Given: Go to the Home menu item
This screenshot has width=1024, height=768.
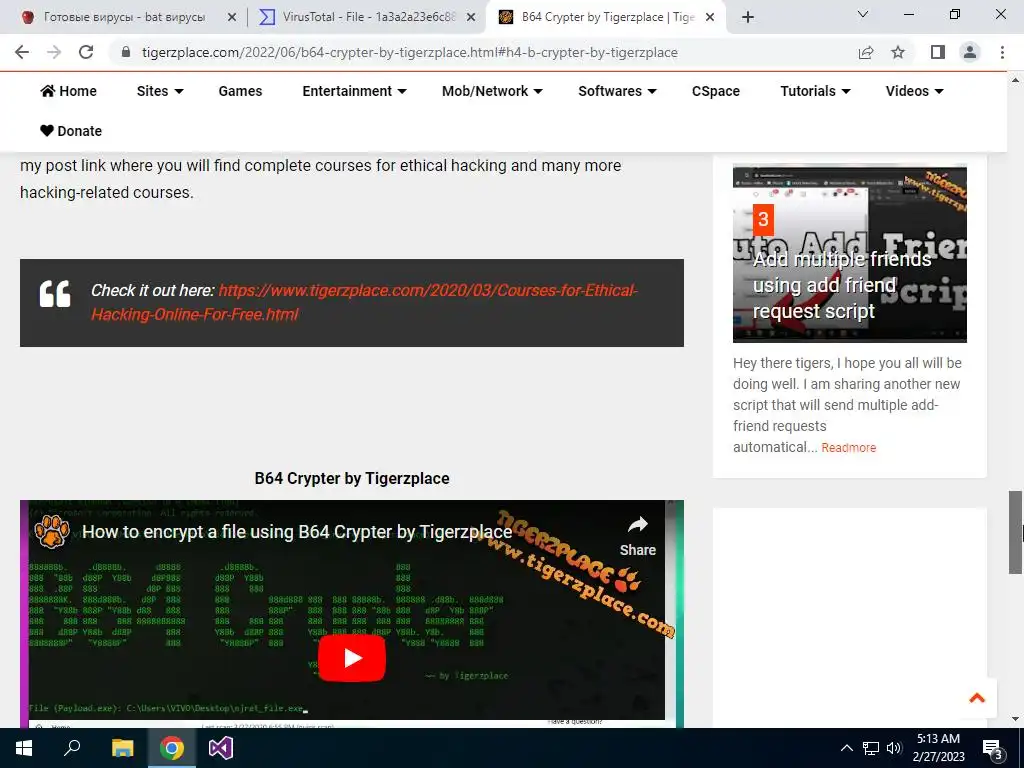Looking at the screenshot, I should [x=69, y=91].
